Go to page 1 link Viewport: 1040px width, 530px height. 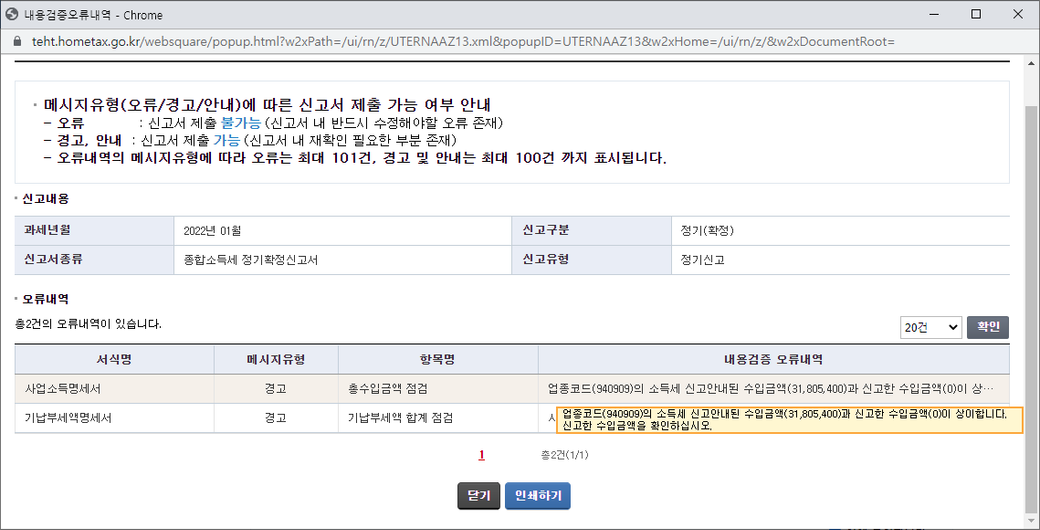coord(481,455)
